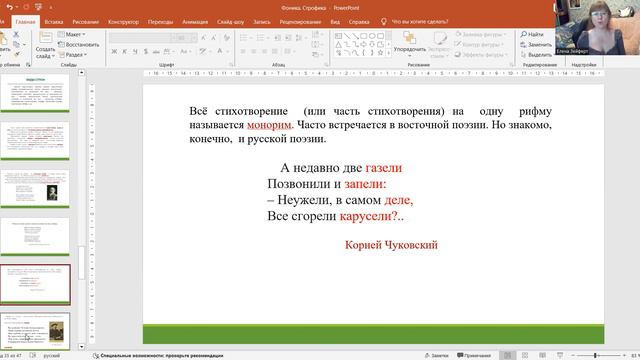Switch to the Переходы tab
Screen dimensions: 640x360
[x=160, y=22]
